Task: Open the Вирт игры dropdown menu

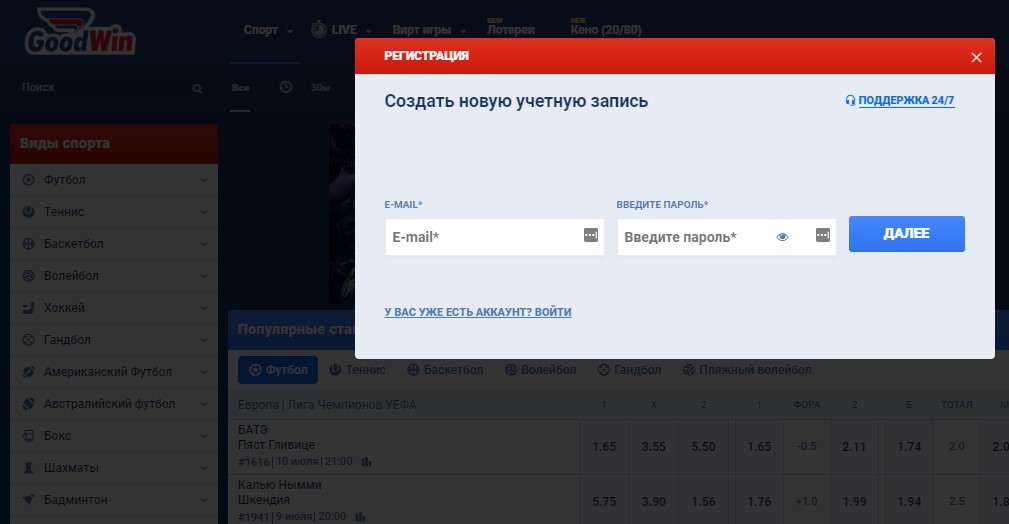Action: coord(429,30)
